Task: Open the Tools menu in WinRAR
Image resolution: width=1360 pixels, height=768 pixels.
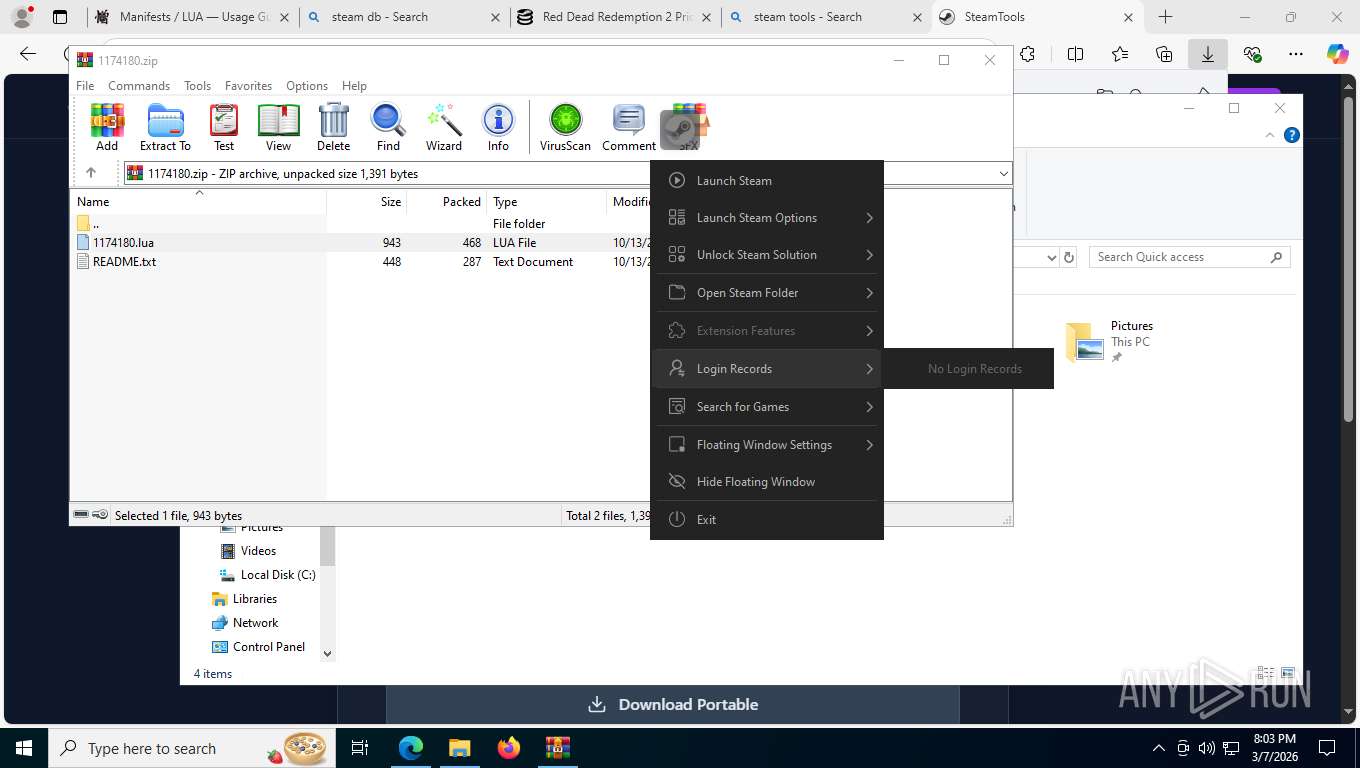Action: click(x=197, y=86)
